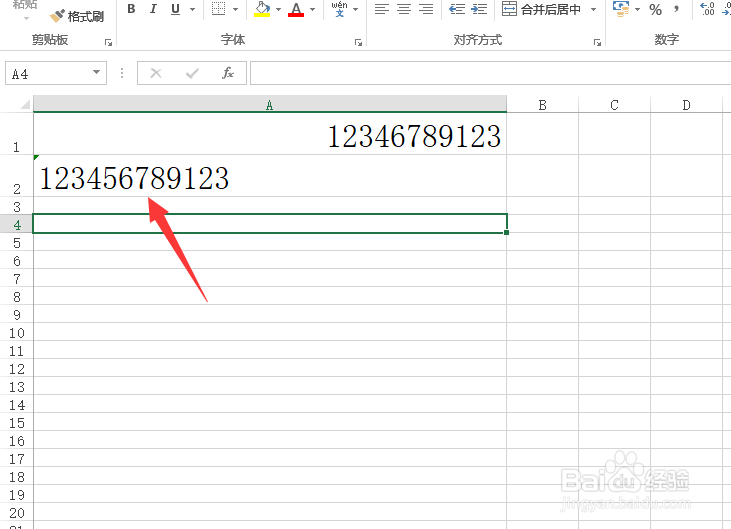The width and height of the screenshot is (731, 529).
Task: Apply percent style
Action: (x=655, y=9)
